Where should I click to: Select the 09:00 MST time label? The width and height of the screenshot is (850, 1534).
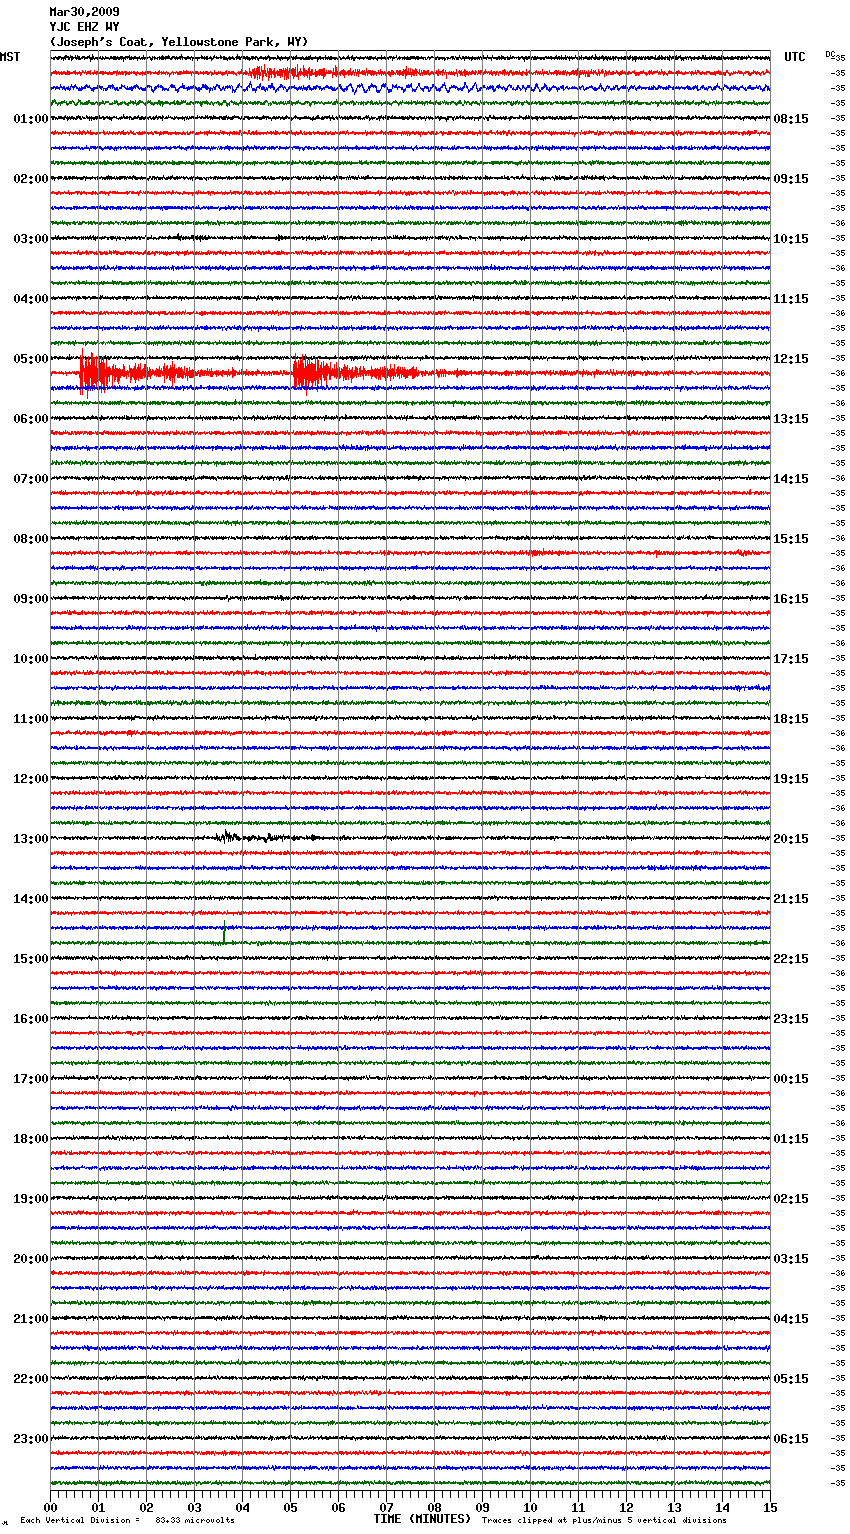coord(31,599)
